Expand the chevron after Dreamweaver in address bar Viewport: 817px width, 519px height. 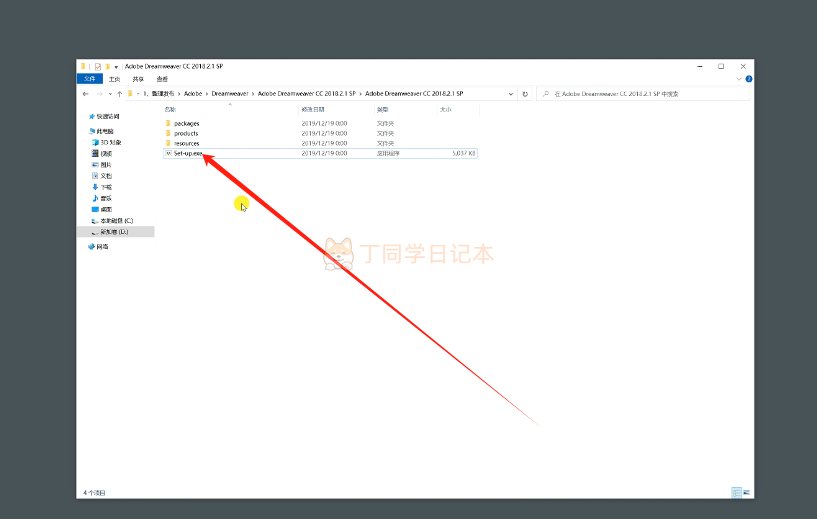(253, 94)
